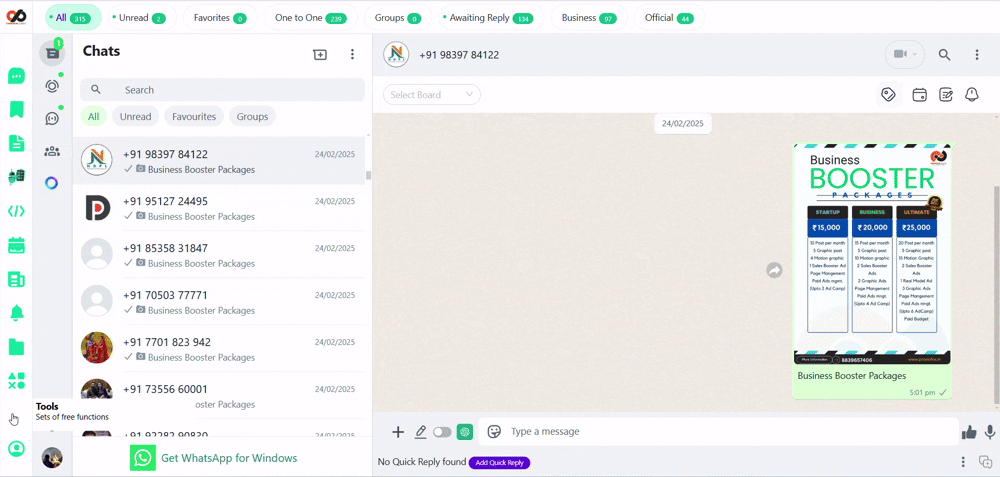Open the reminder bell icon above chat
Viewport: 1000px width, 477px height.
pos(971,95)
